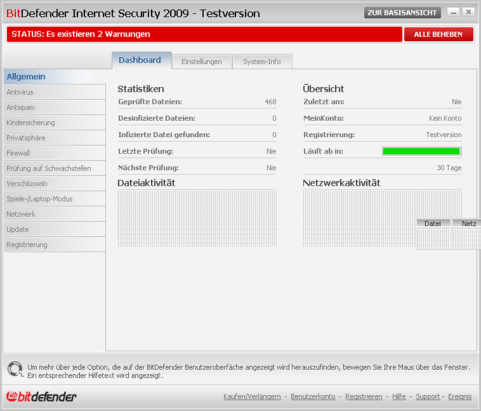Click the Kein Konto value
This screenshot has width=481, height=411.
click(x=445, y=118)
